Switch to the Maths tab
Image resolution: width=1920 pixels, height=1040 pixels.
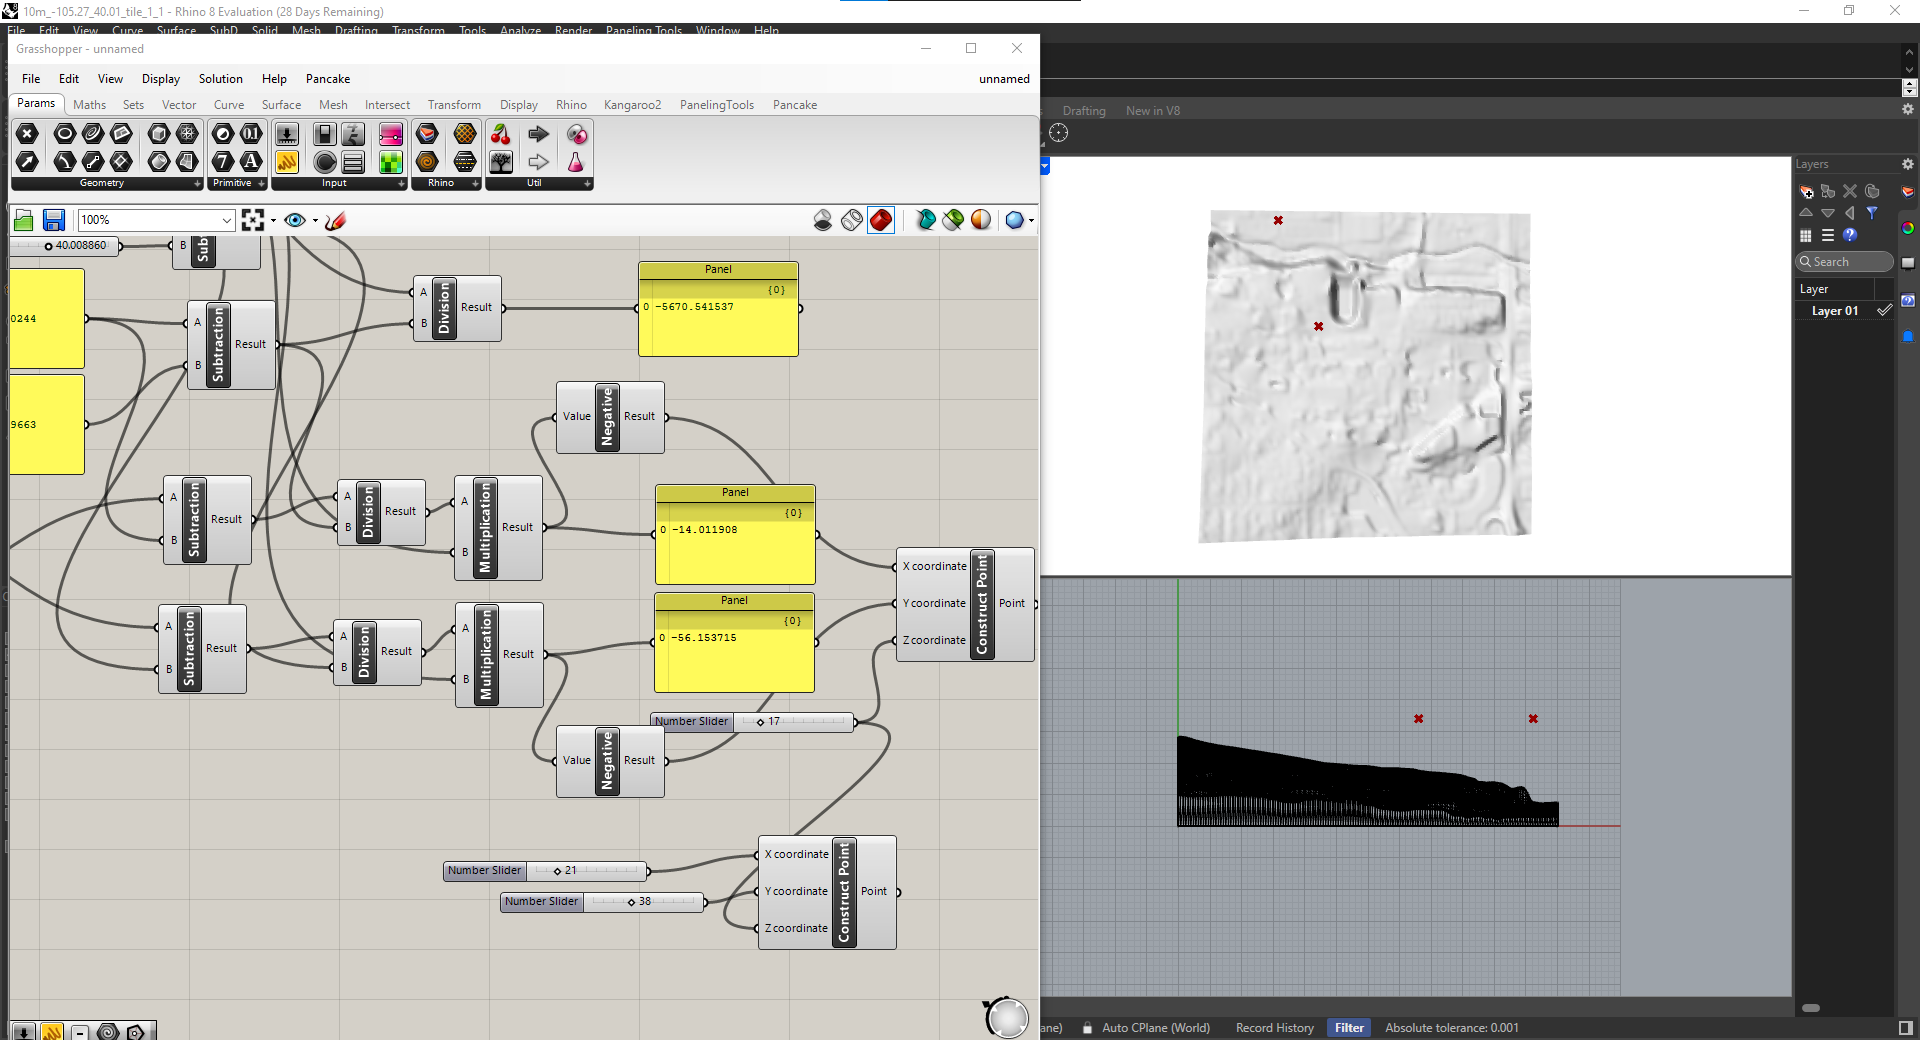click(89, 105)
